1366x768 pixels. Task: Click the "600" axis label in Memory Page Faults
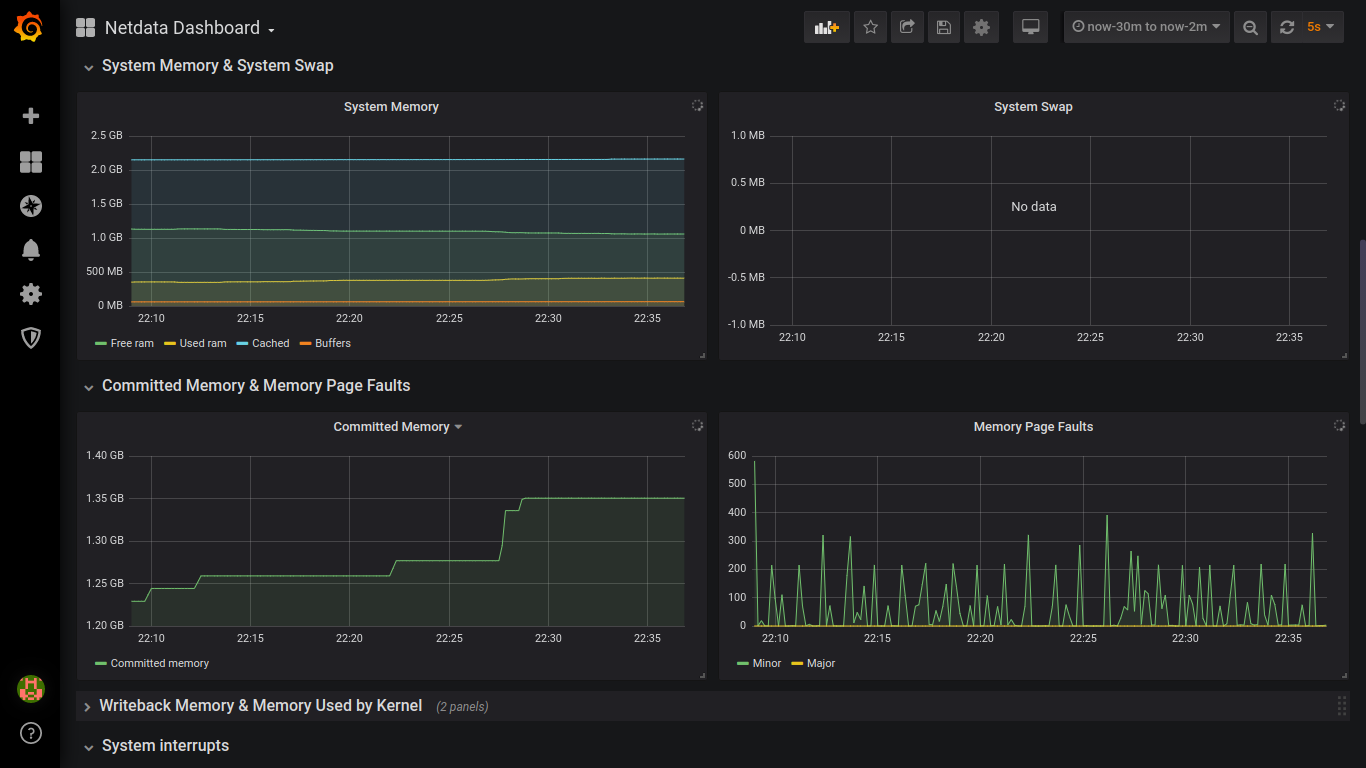coord(737,455)
